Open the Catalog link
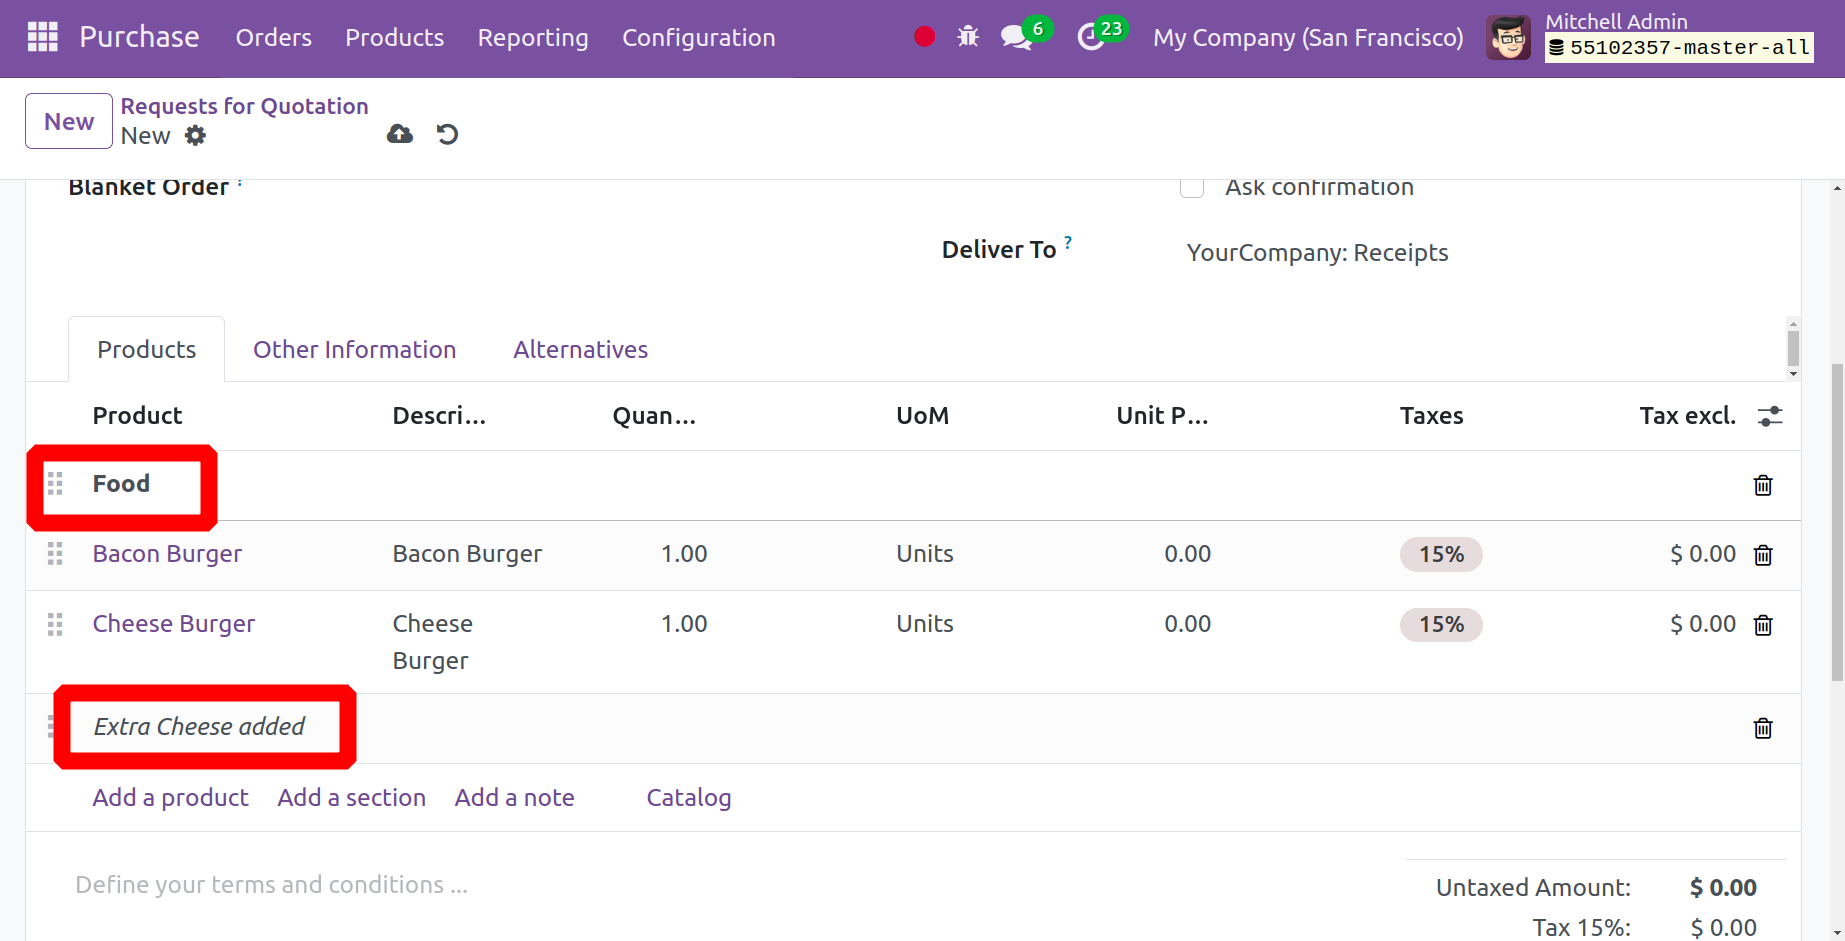Image resolution: width=1845 pixels, height=941 pixels. pos(689,798)
